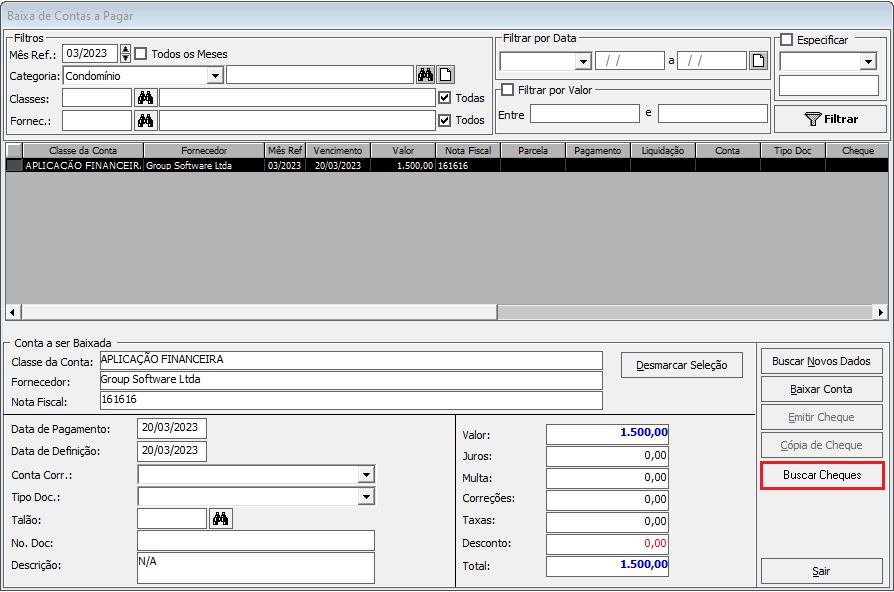894x592 pixels.
Task: Click the Group Software Ltda cell in grid
Action: pos(204,165)
